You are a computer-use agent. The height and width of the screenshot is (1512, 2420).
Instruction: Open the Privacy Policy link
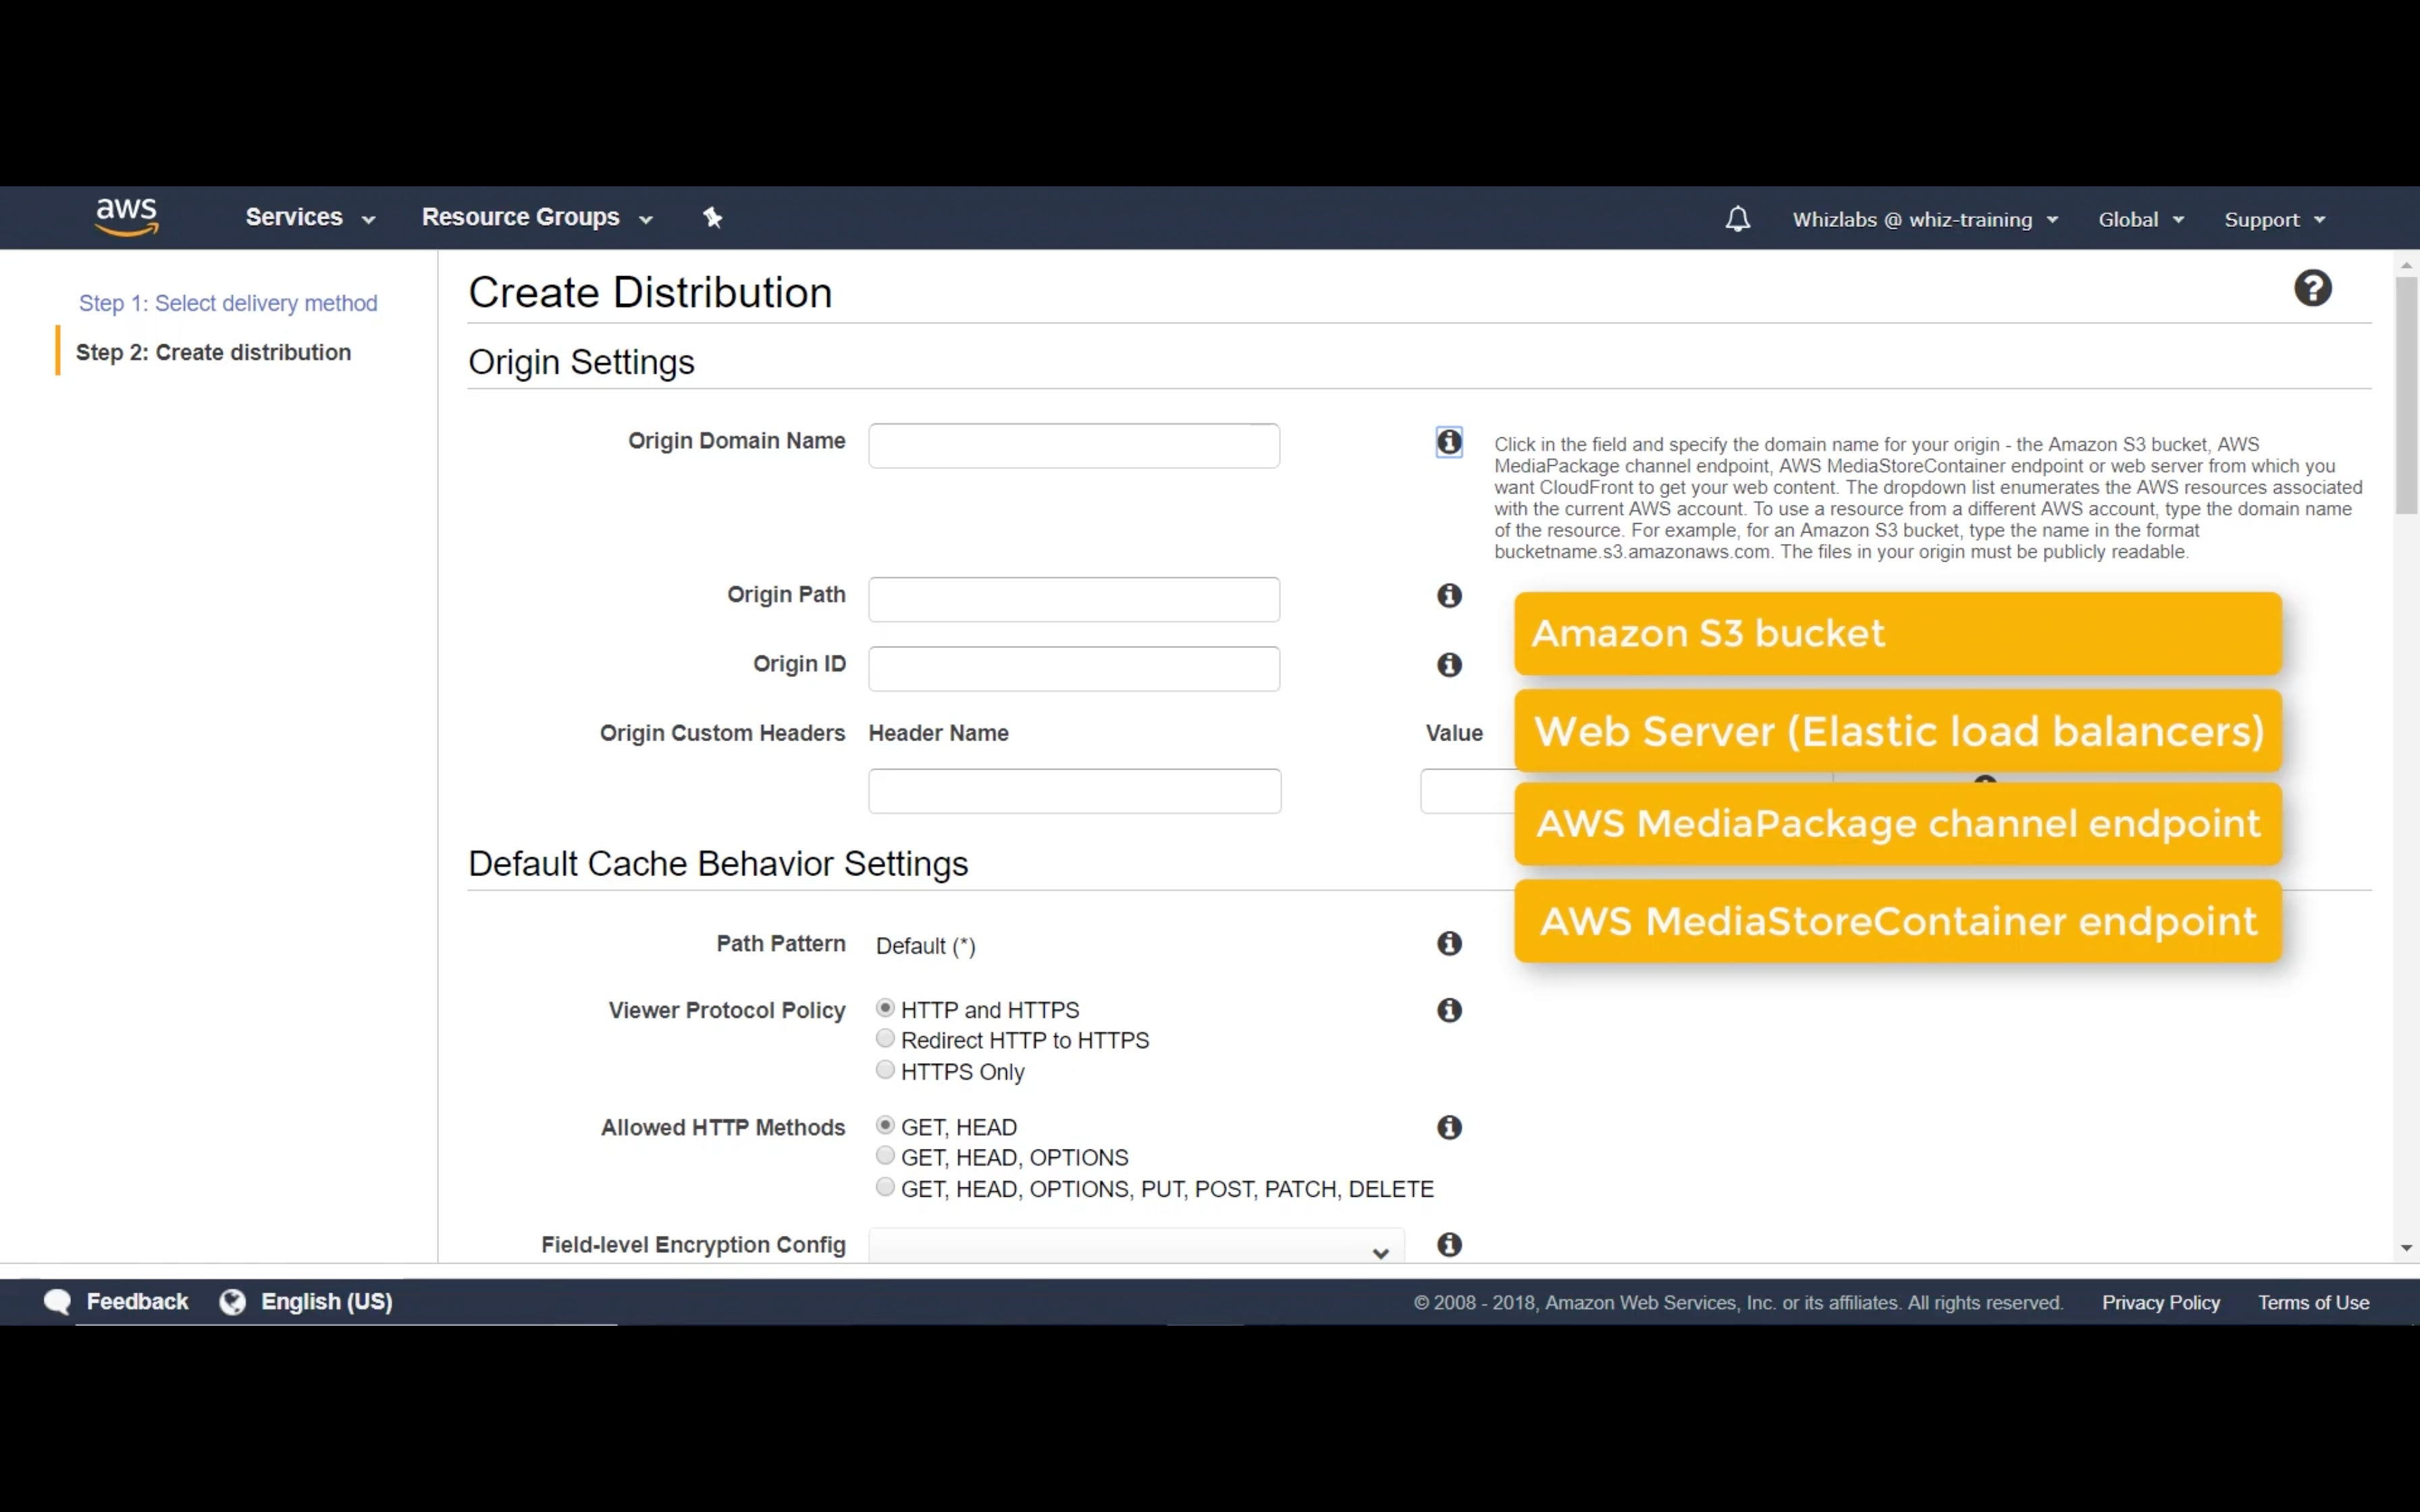(2160, 1302)
